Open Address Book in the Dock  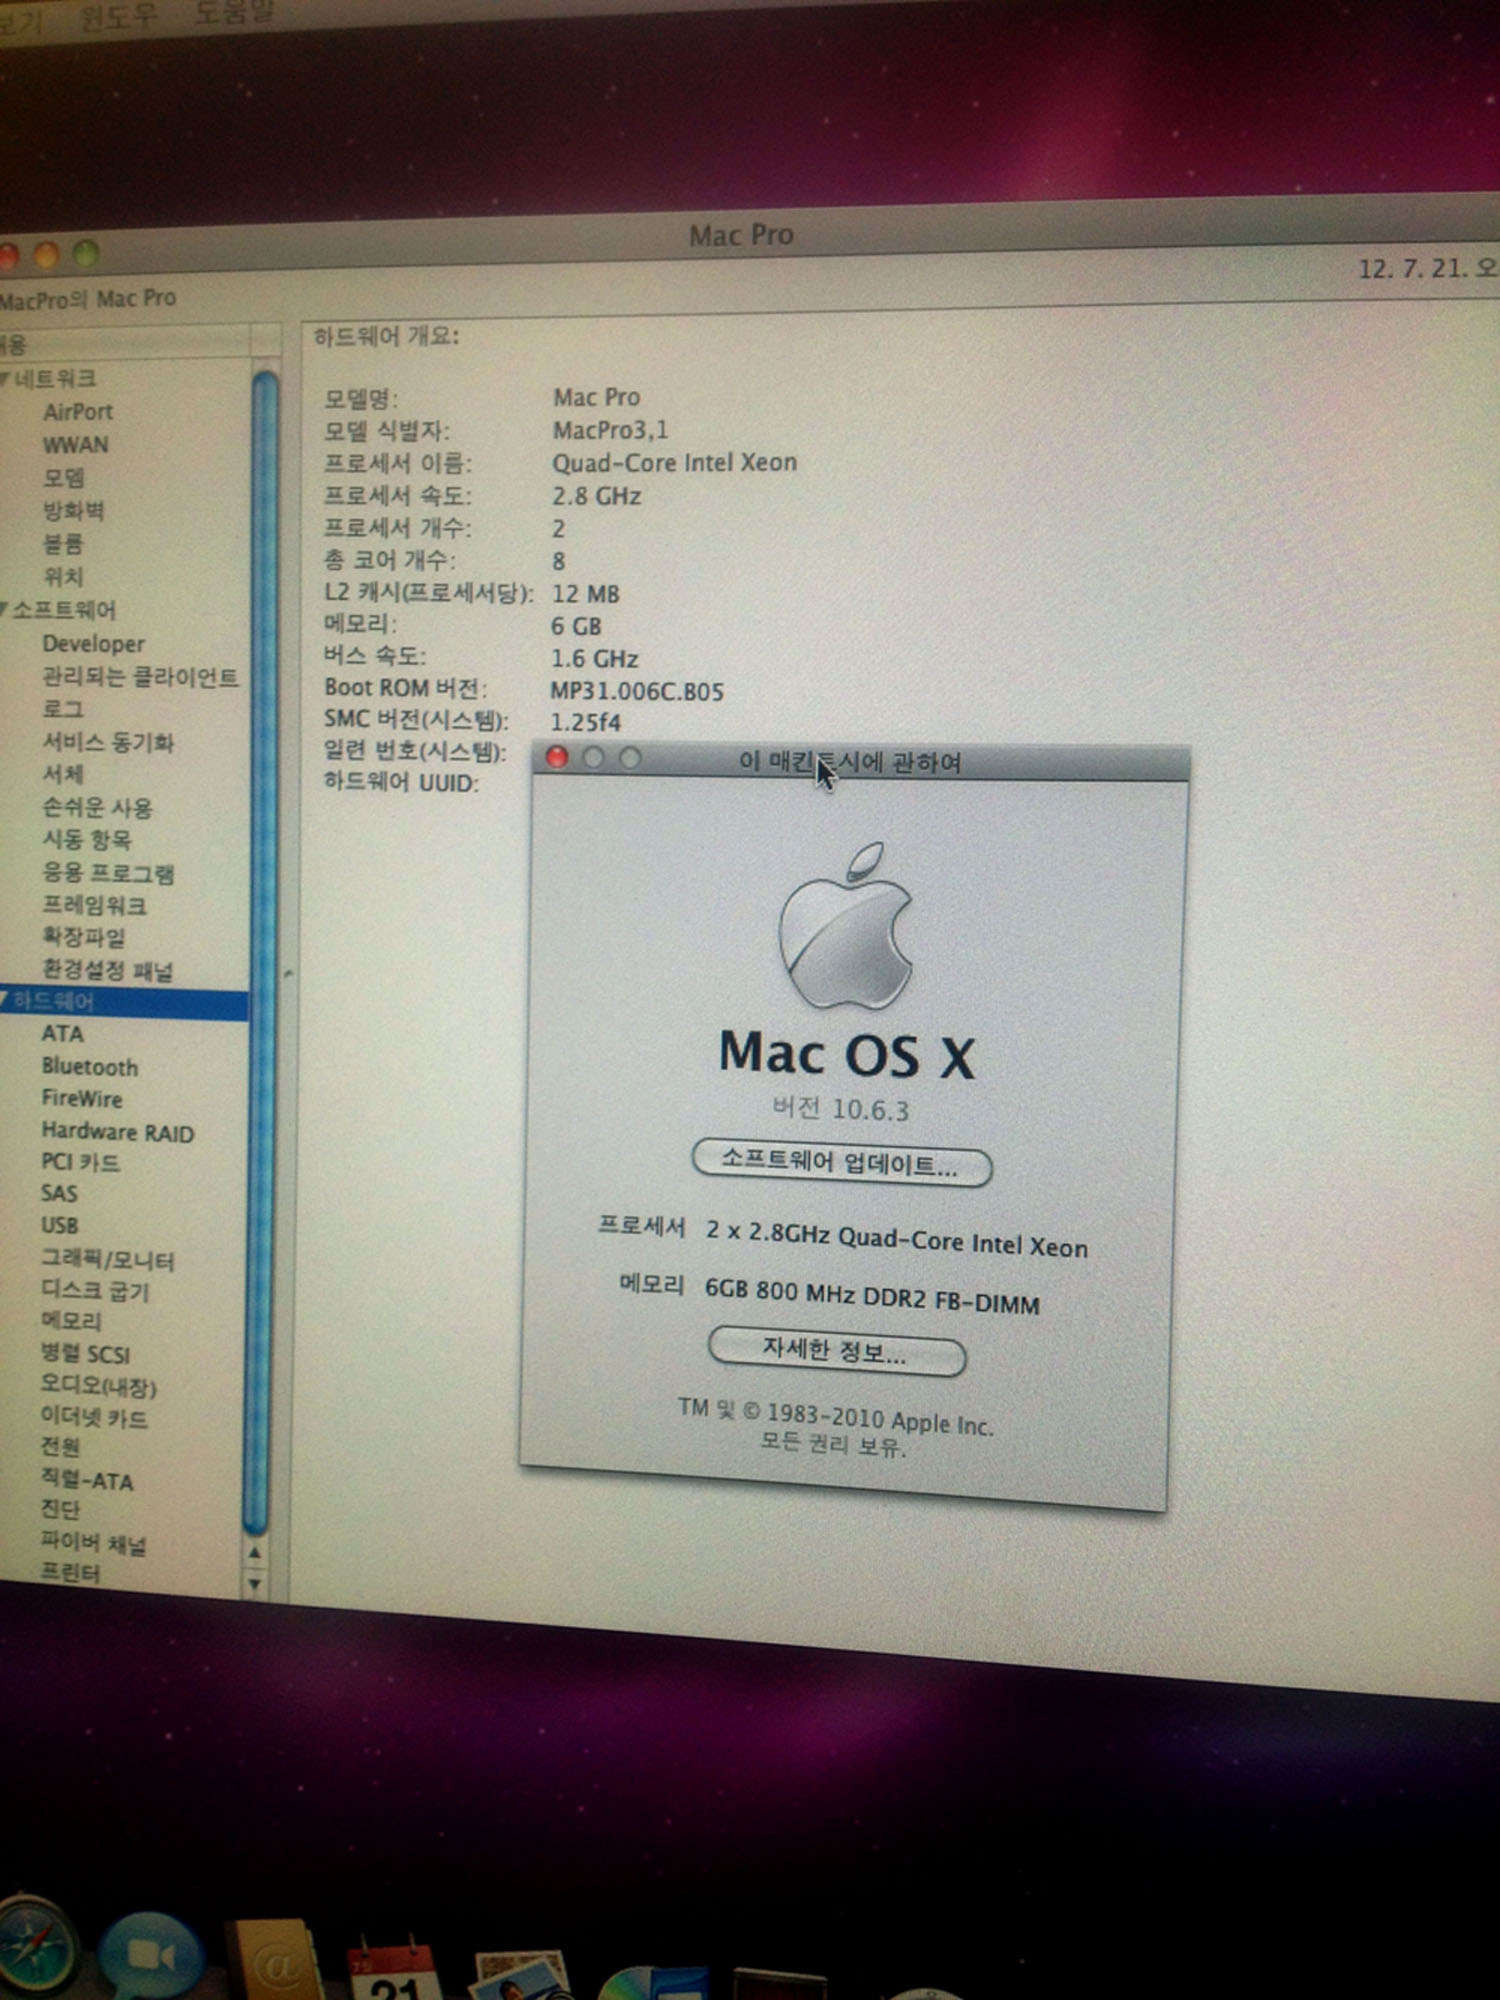[272, 1962]
